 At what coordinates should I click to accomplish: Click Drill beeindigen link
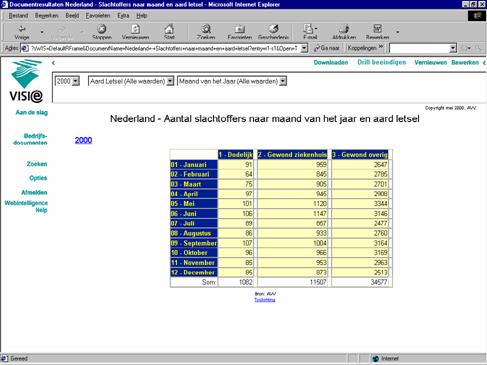(382, 62)
